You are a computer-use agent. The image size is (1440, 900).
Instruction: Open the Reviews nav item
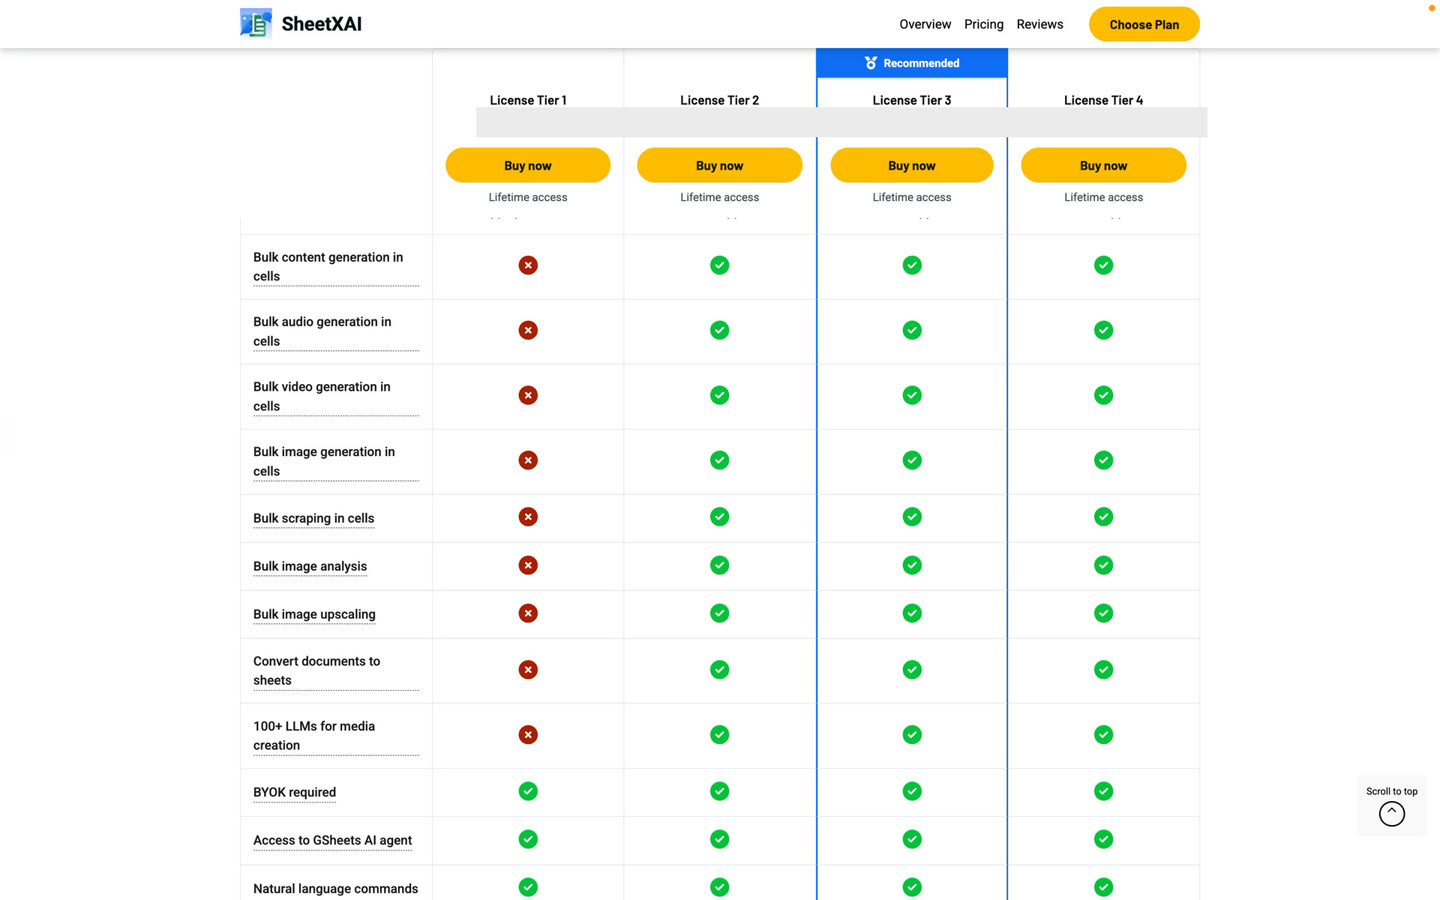pyautogui.click(x=1040, y=24)
